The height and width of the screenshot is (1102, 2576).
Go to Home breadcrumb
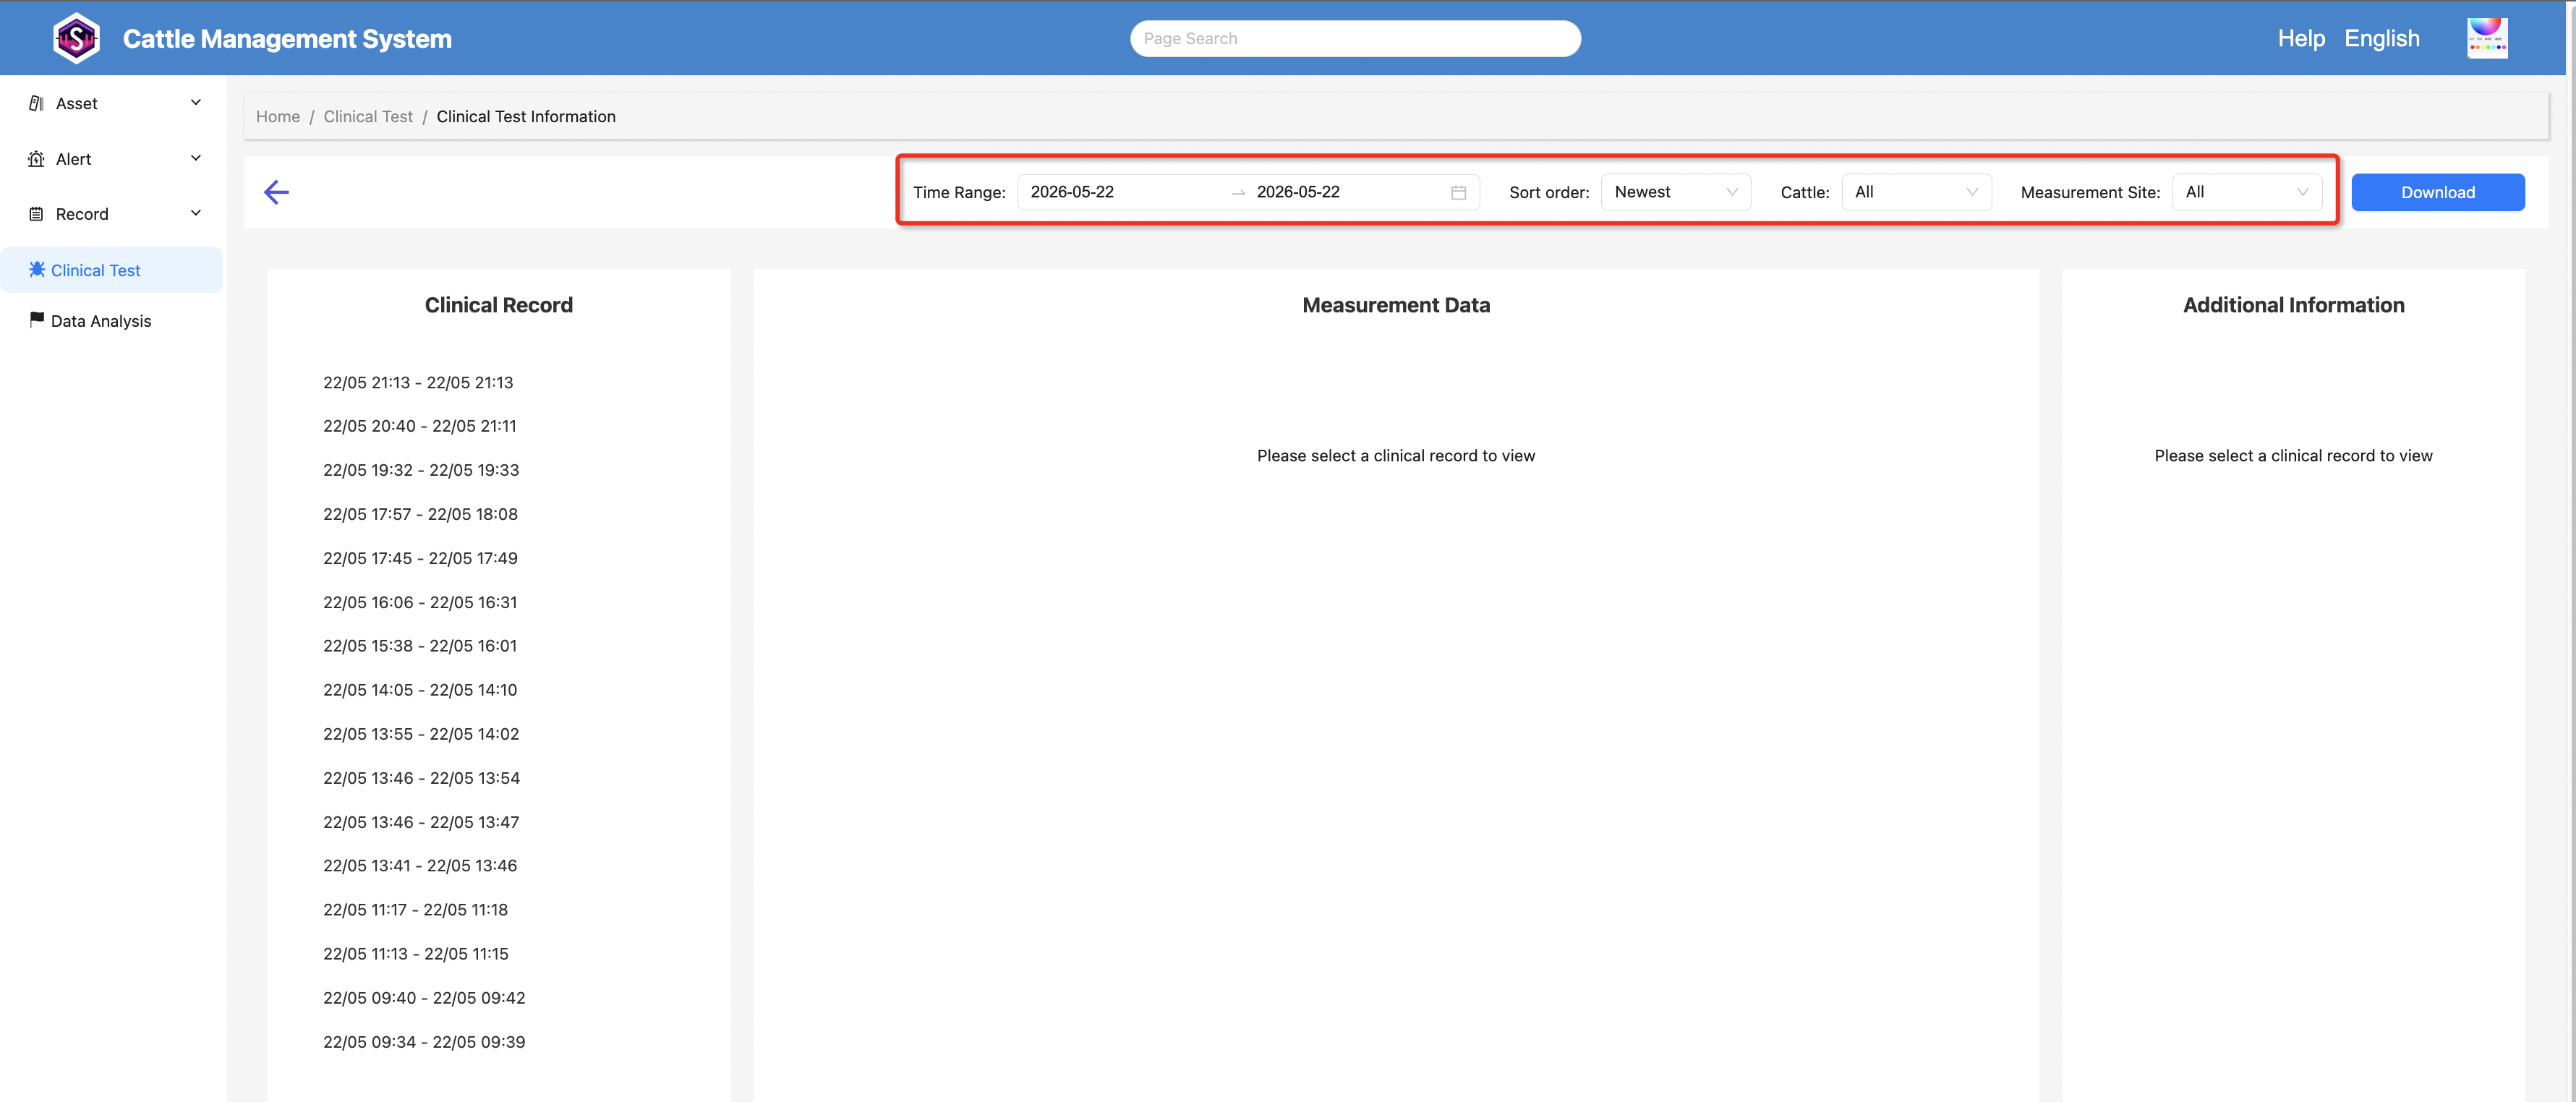[278, 116]
